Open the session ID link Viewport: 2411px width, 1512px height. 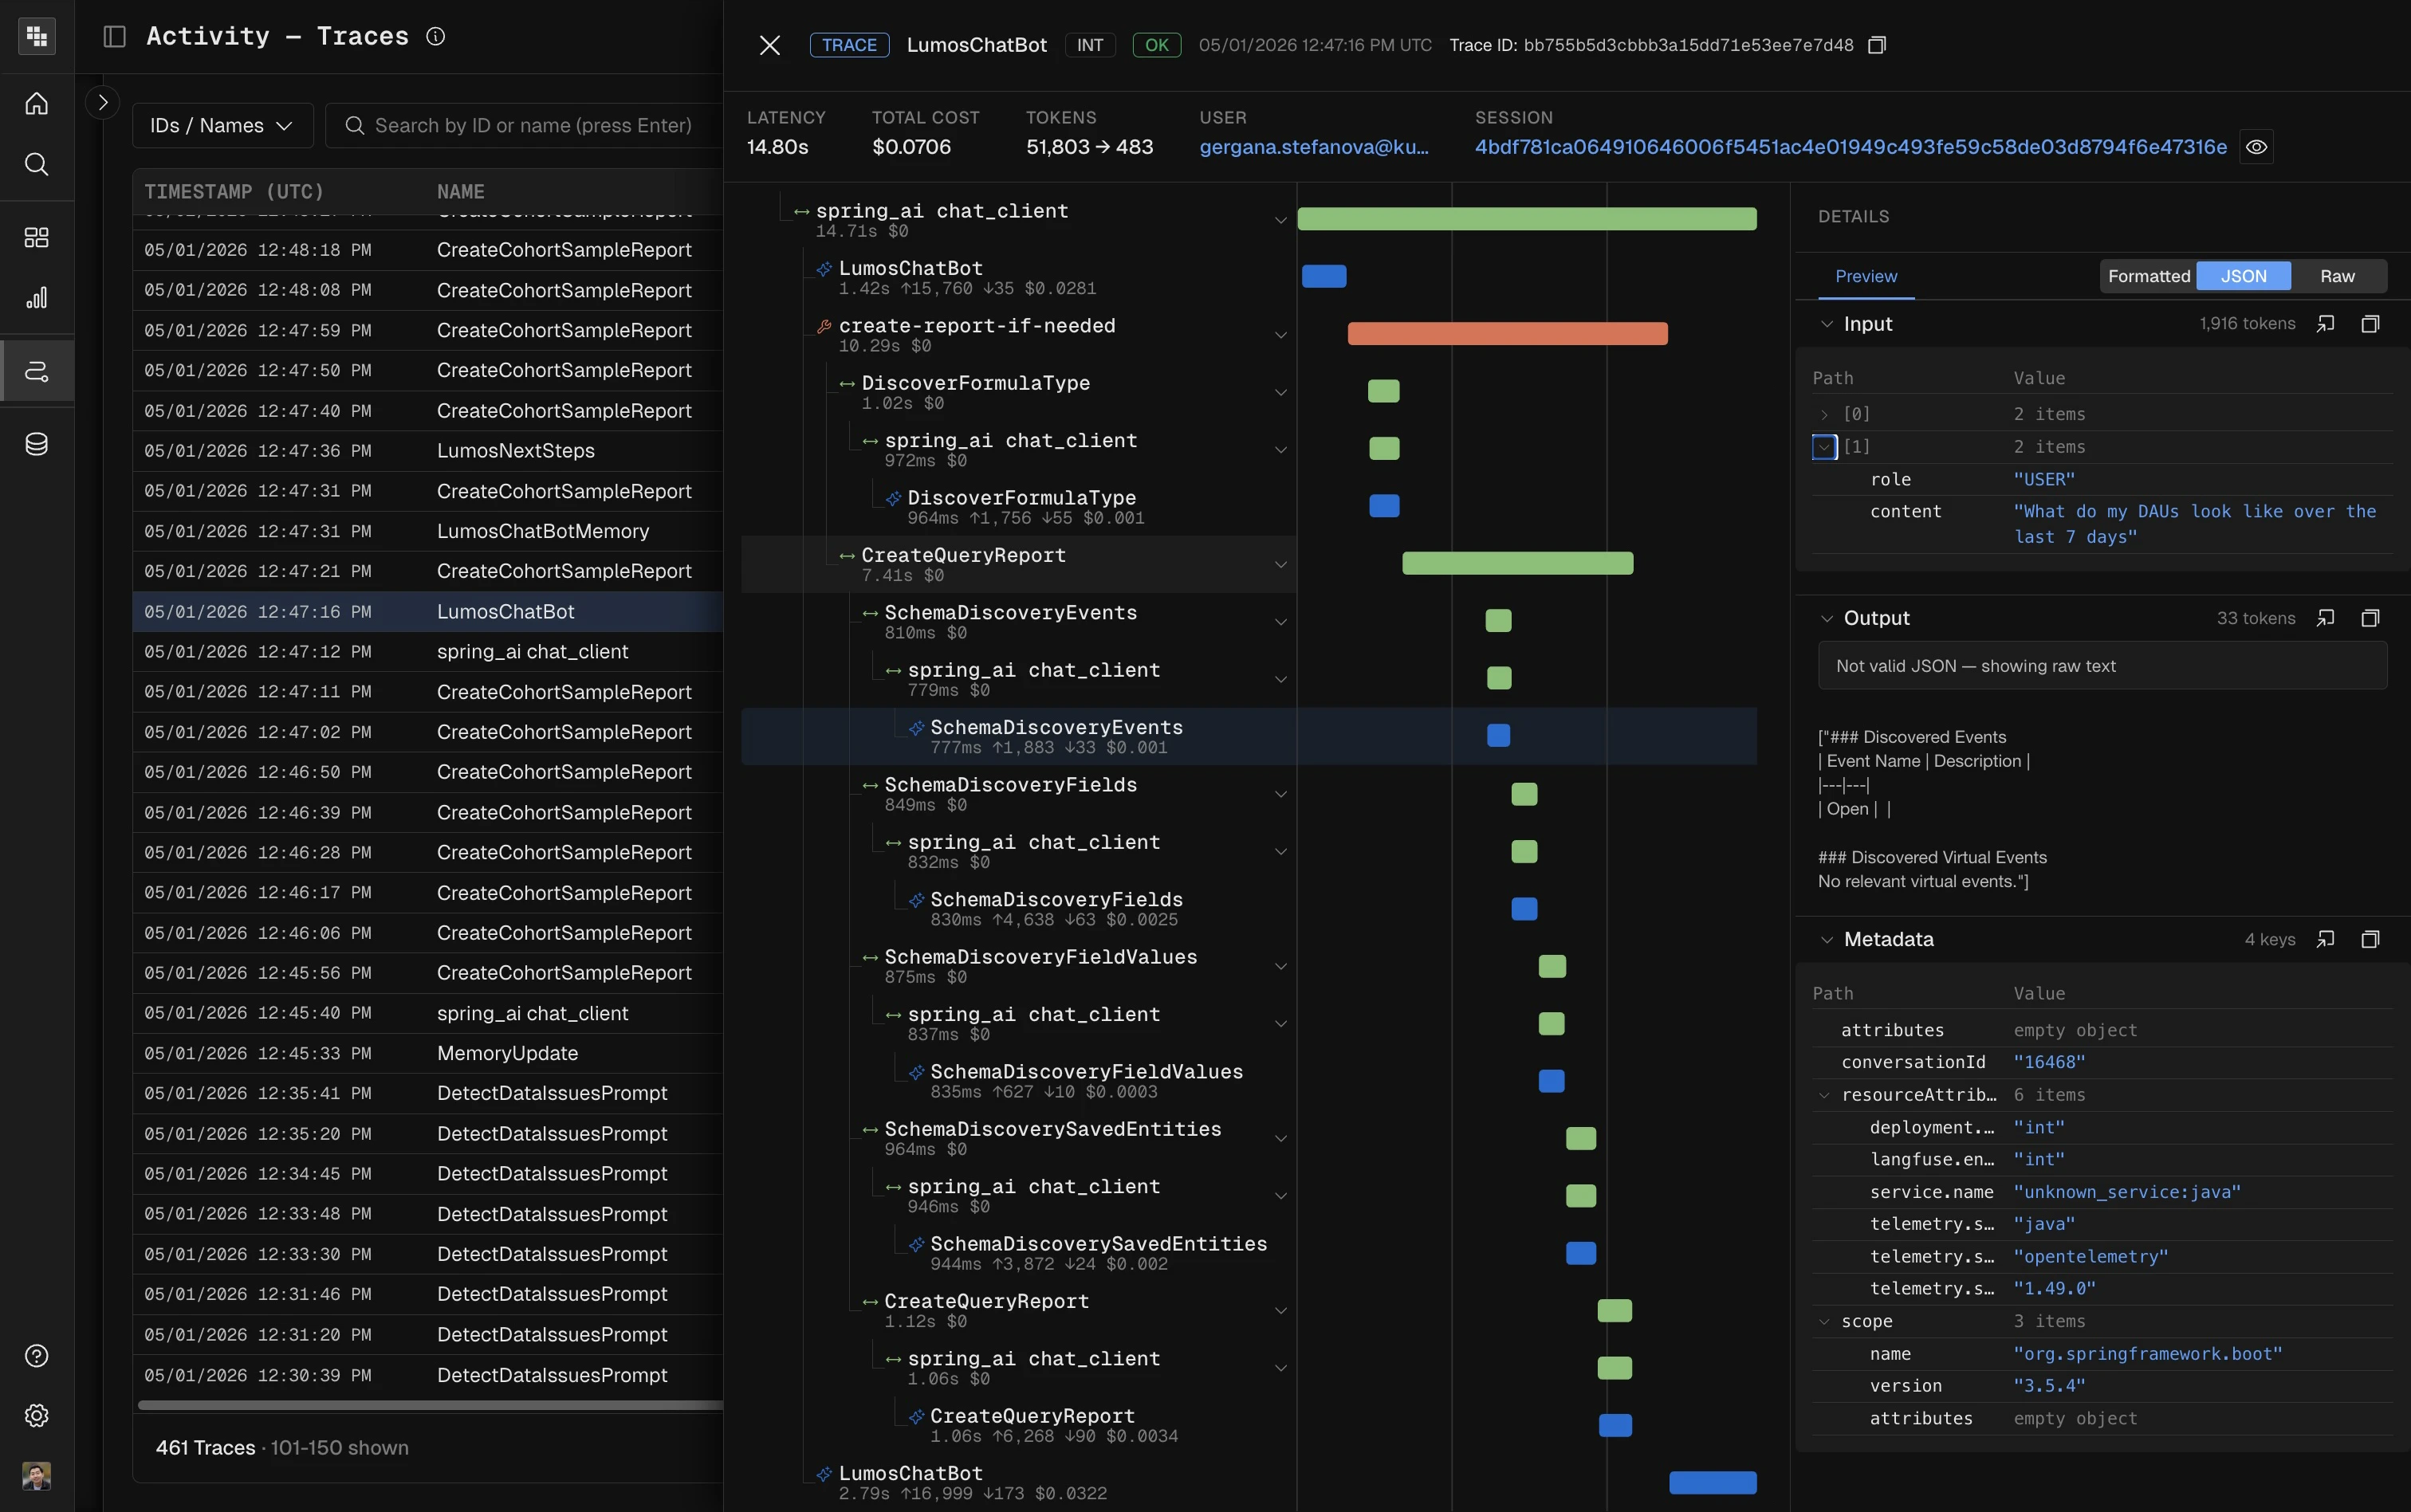tap(1850, 147)
